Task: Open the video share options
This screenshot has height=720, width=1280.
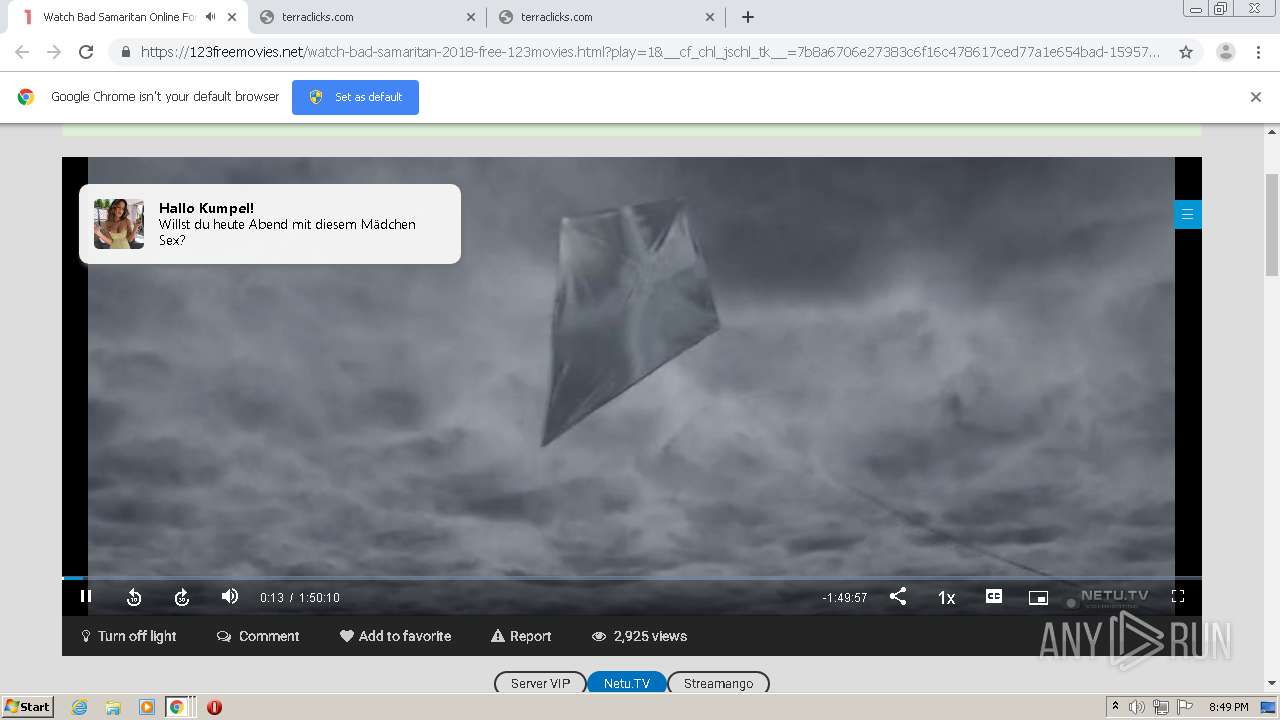Action: pyautogui.click(x=898, y=596)
